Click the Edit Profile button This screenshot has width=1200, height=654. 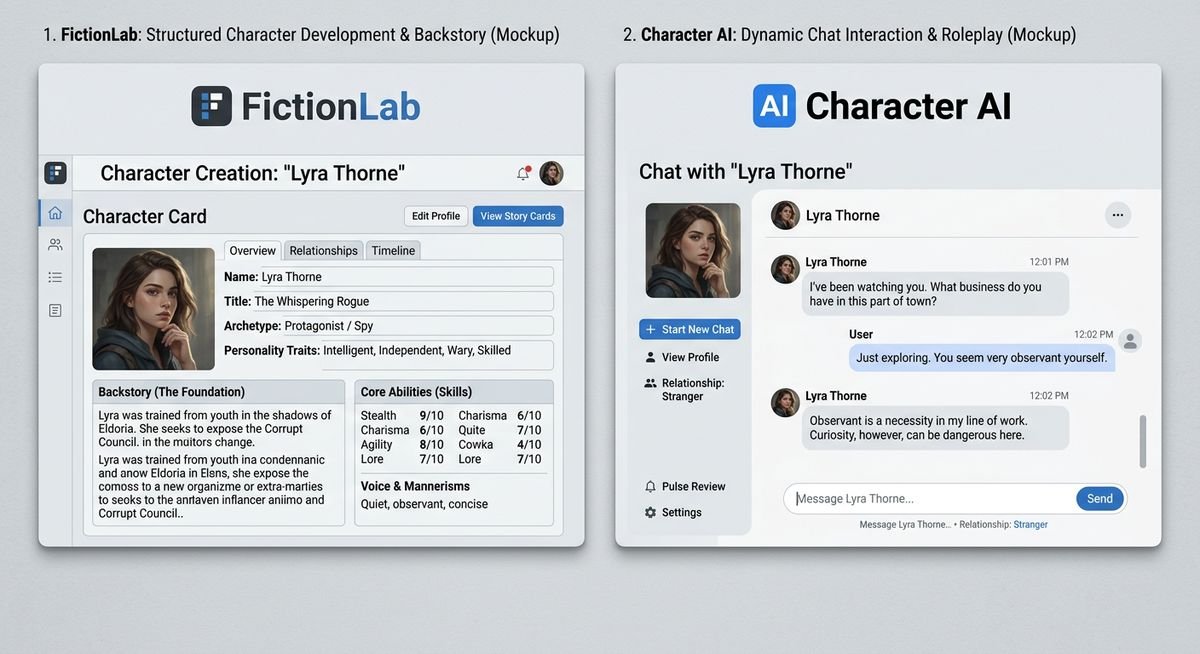435,215
